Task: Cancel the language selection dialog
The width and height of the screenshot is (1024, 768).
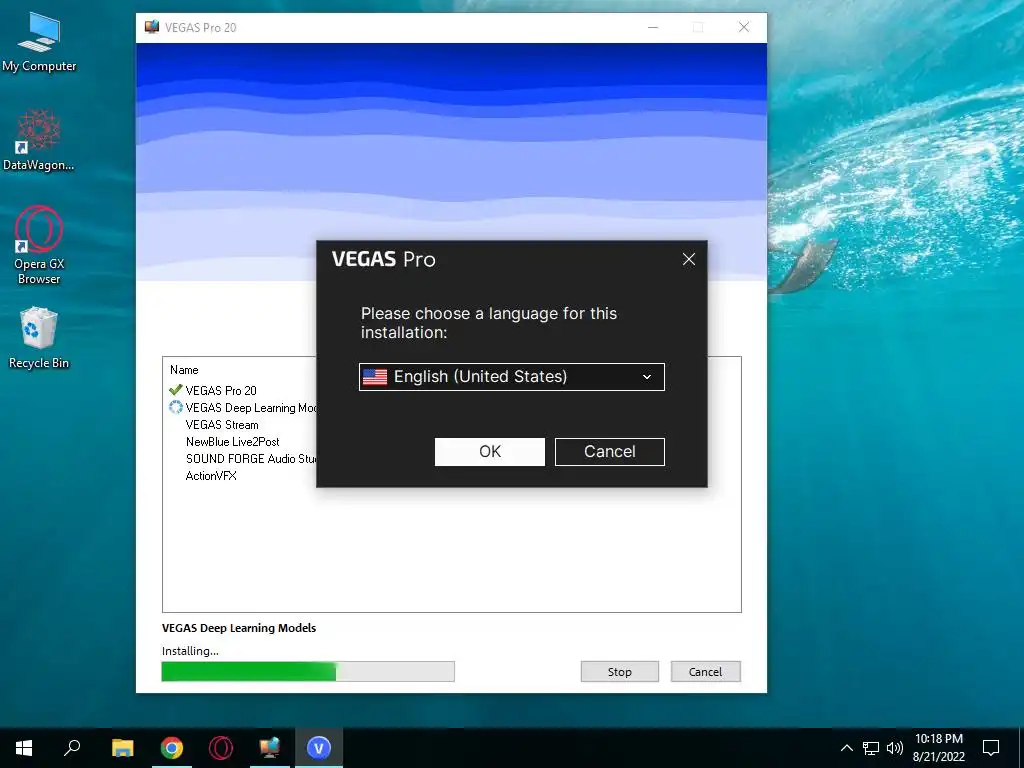Action: [609, 452]
